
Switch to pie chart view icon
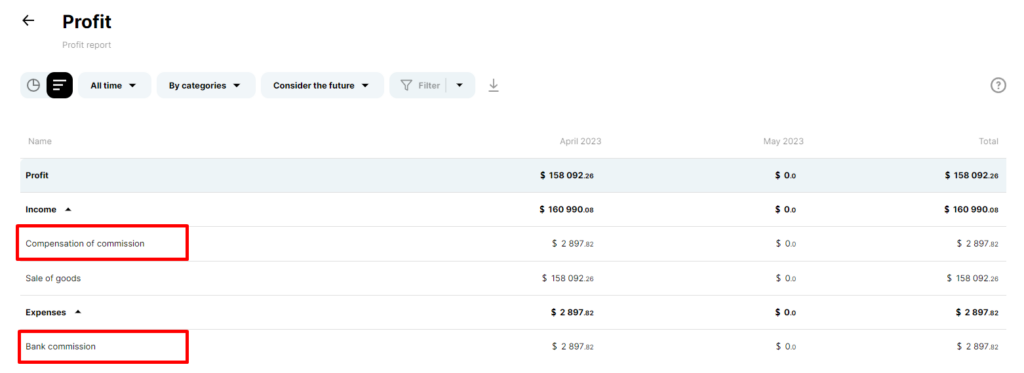(x=33, y=86)
